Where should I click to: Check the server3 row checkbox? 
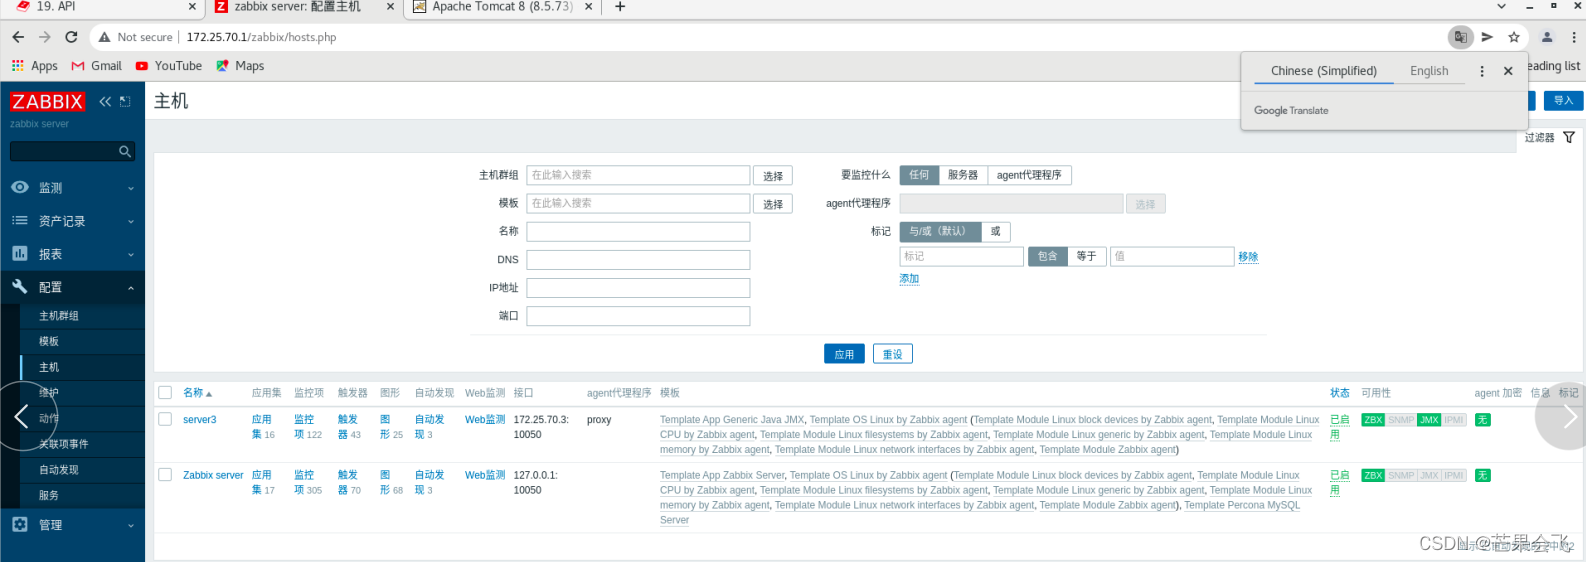(166, 420)
